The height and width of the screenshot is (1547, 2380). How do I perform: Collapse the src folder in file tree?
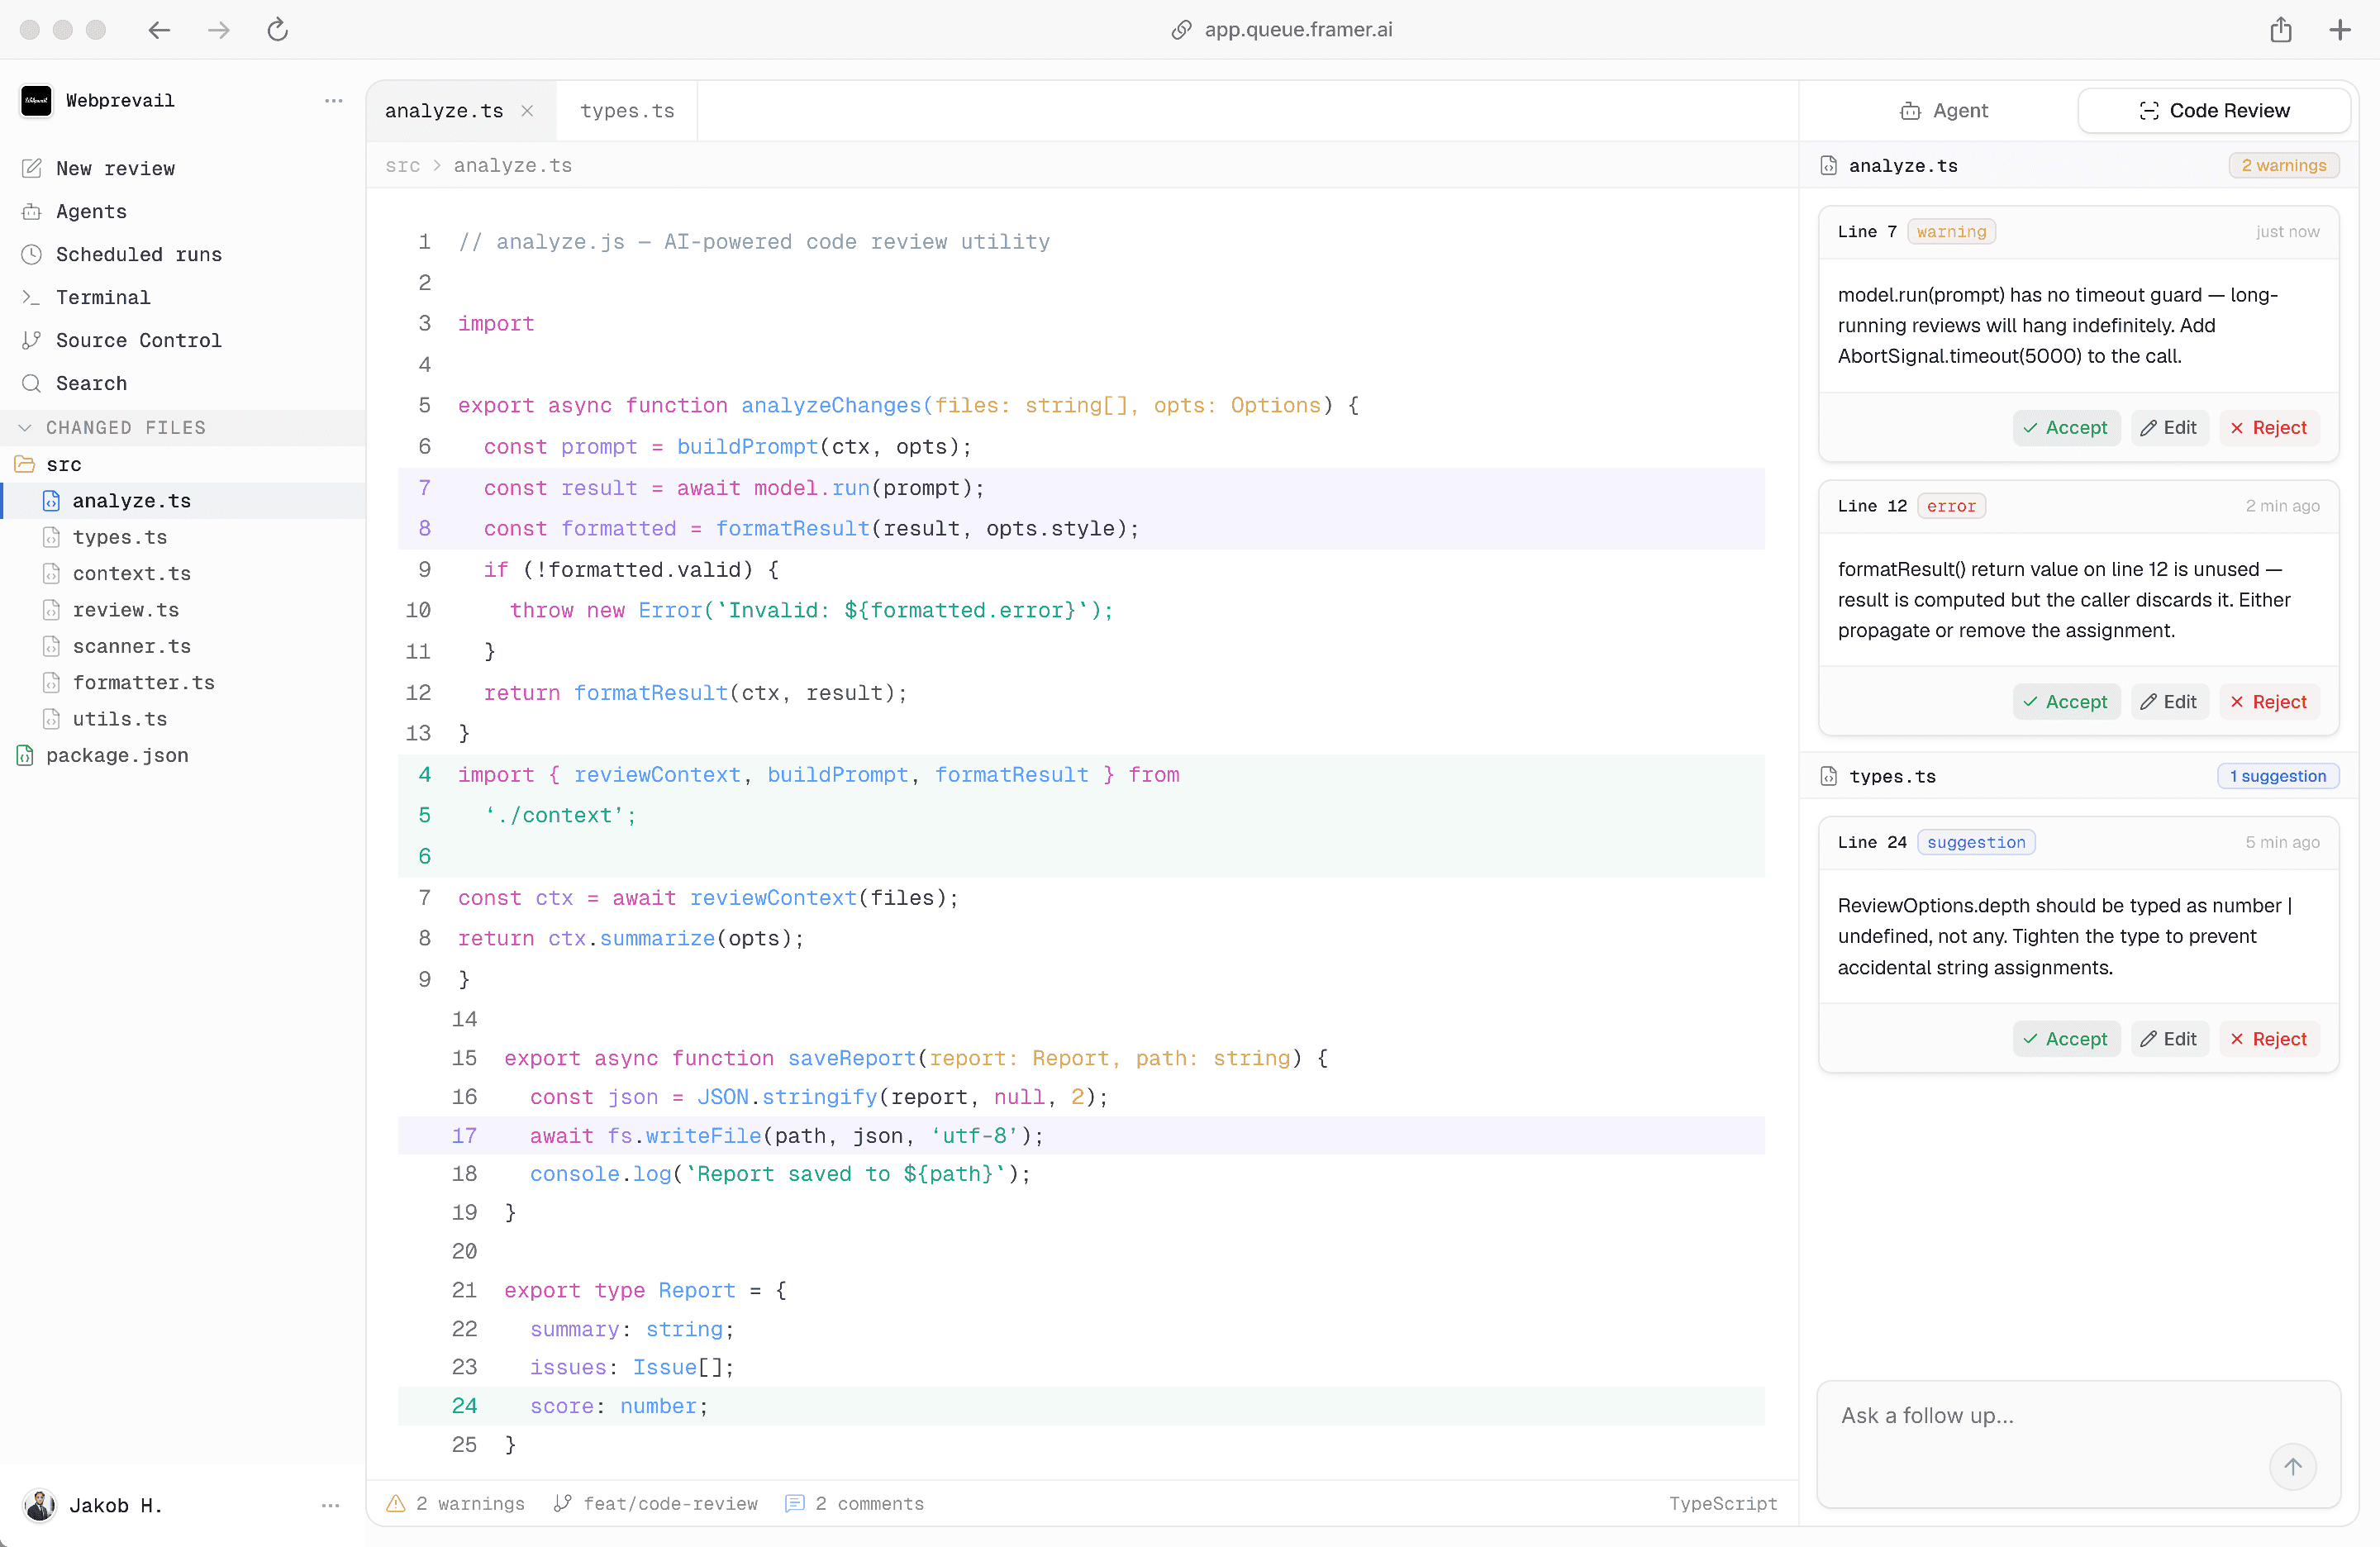click(25, 464)
